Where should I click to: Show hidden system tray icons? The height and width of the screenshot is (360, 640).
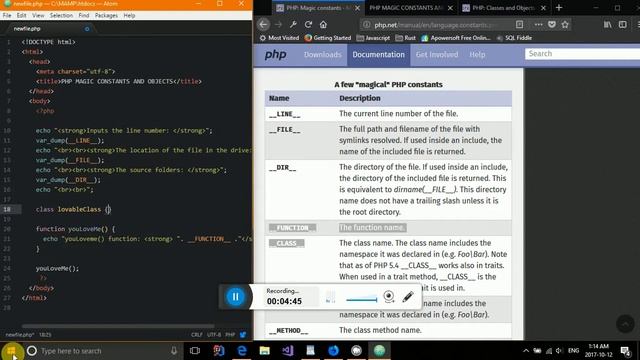tap(526, 351)
